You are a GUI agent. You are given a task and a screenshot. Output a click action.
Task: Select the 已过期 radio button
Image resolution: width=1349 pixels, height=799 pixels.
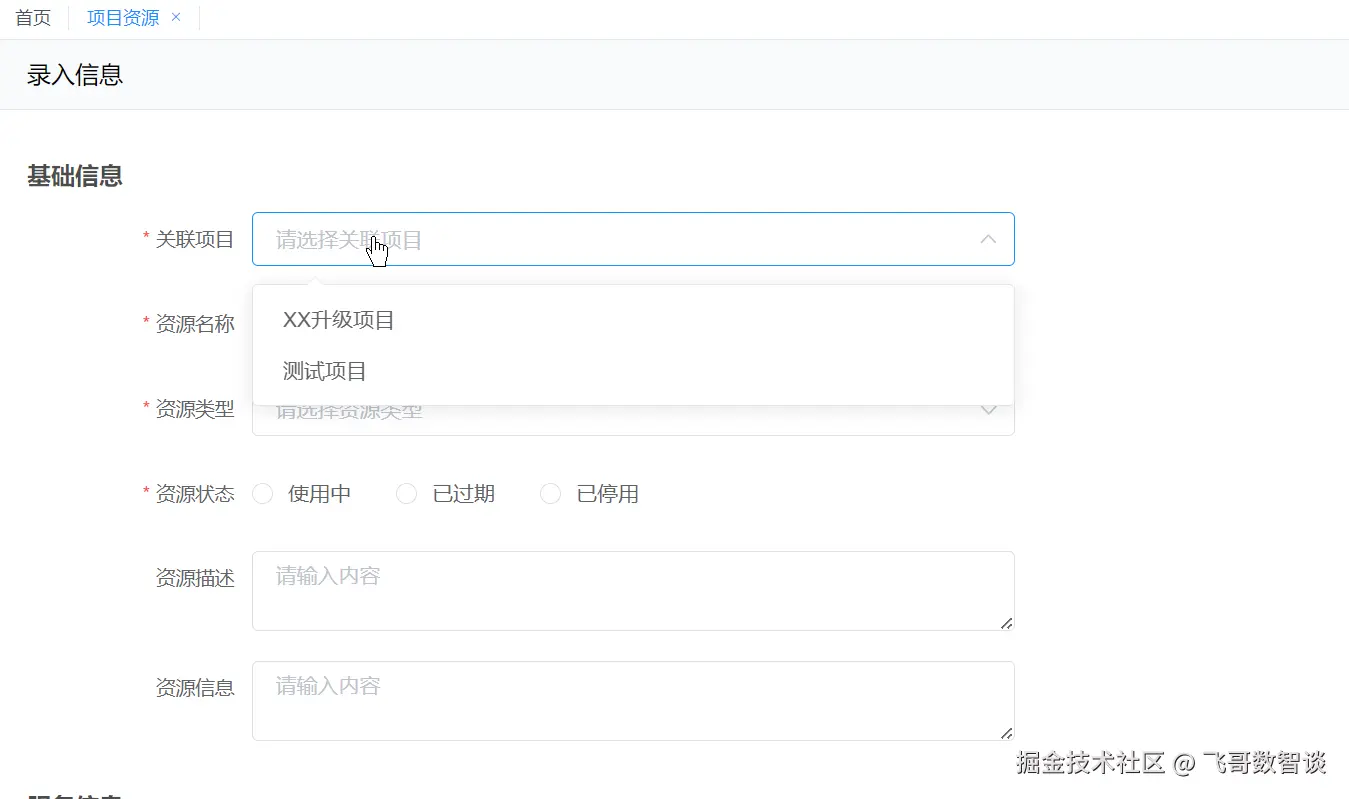click(407, 494)
